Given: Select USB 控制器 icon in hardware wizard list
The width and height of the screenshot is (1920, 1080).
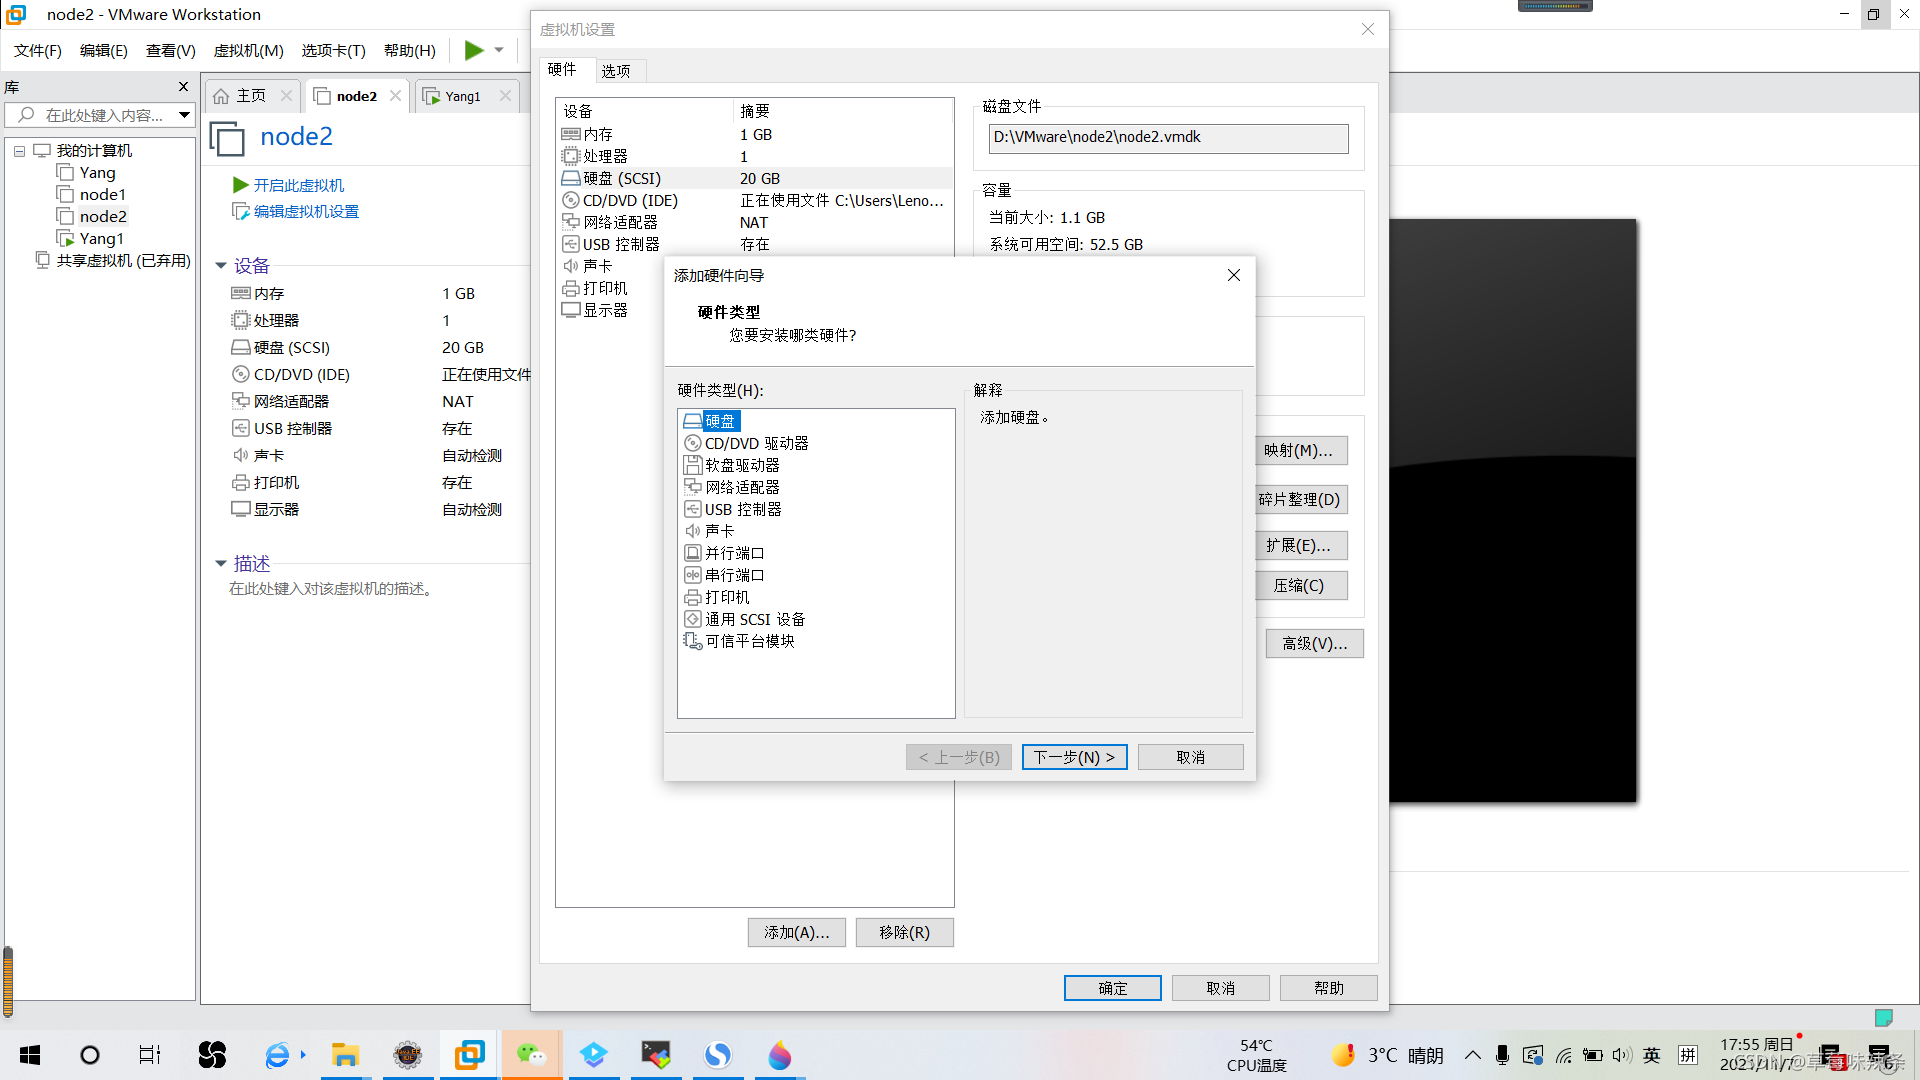Looking at the screenshot, I should tap(693, 509).
